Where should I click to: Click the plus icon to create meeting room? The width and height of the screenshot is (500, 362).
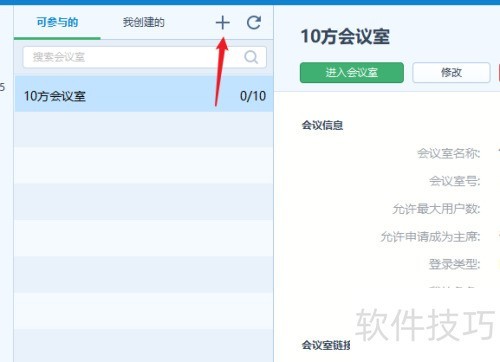223,23
